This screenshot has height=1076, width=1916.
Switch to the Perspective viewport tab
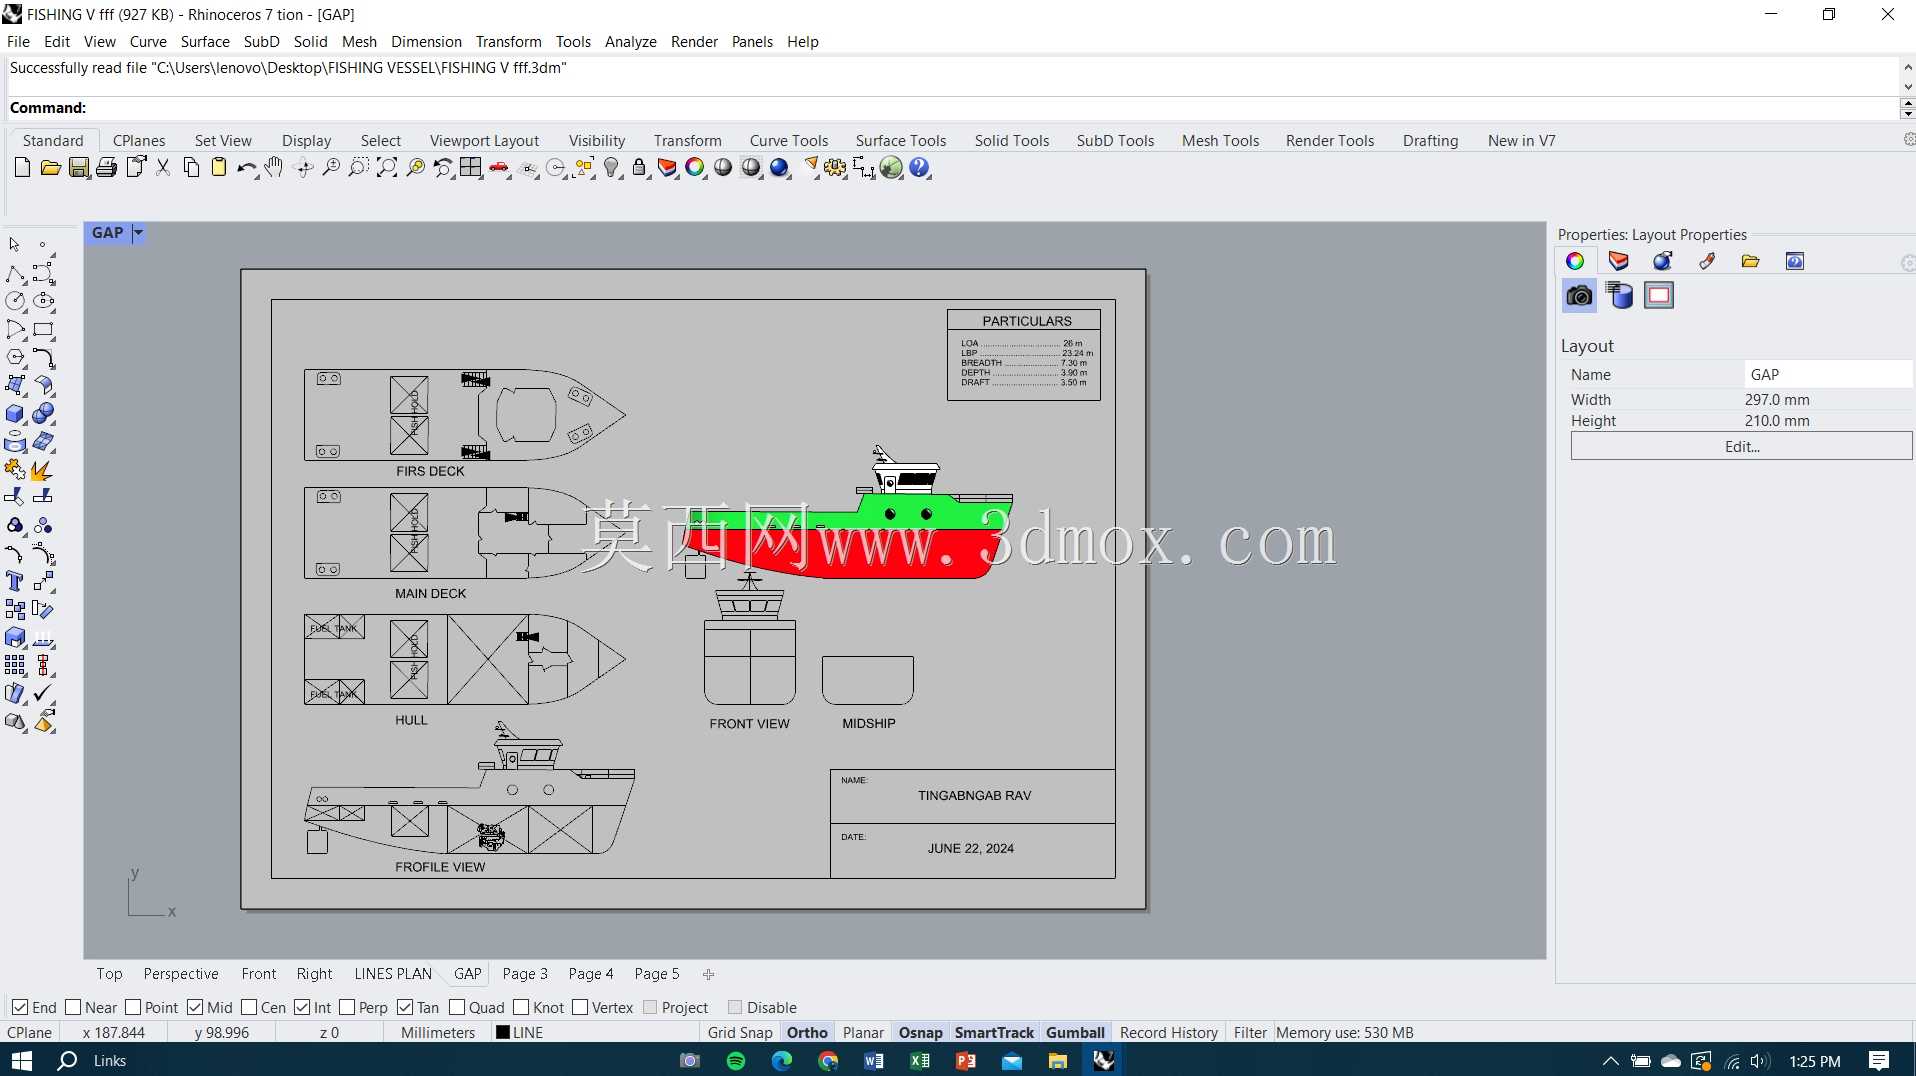coord(181,974)
